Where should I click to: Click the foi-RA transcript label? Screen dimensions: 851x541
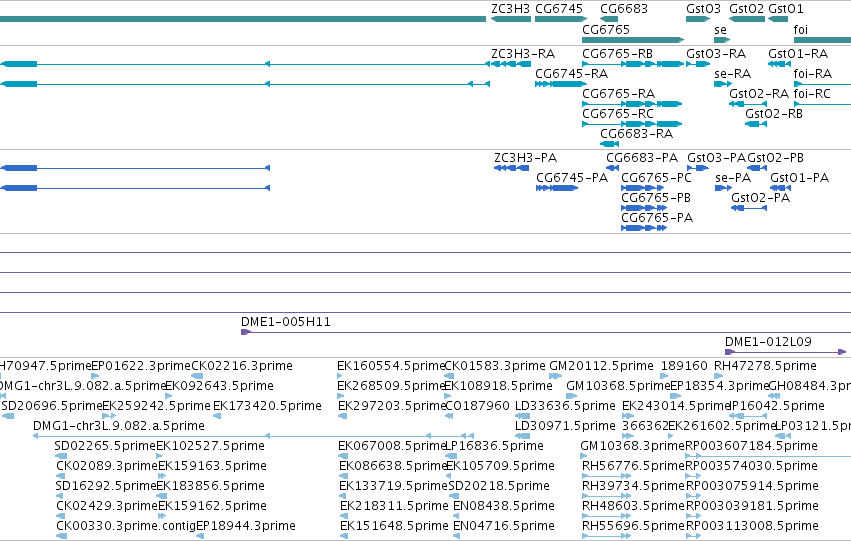[x=812, y=74]
